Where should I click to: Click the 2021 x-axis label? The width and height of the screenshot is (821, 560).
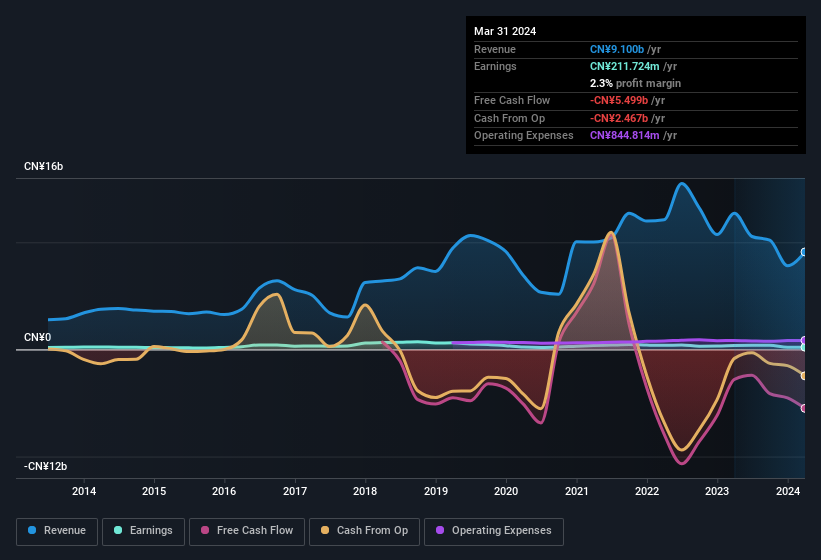[576, 491]
